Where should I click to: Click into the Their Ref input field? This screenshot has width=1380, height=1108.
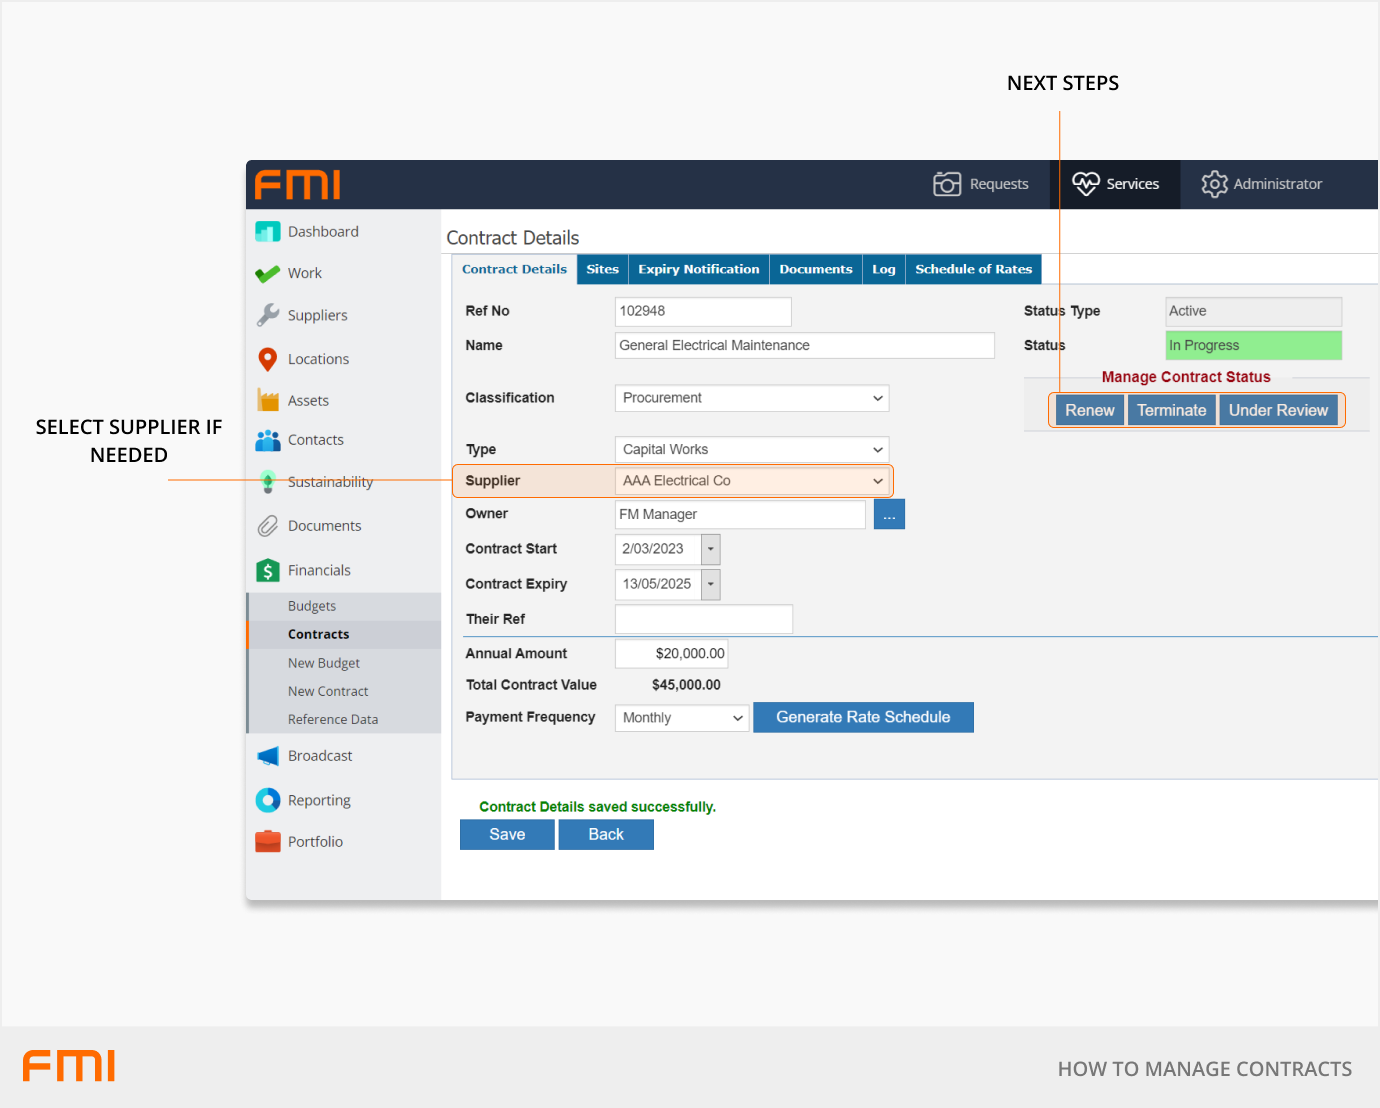click(703, 619)
